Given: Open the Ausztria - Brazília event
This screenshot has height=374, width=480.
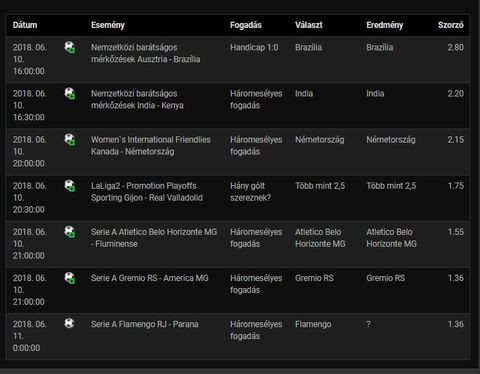Looking at the screenshot, I should tap(146, 53).
